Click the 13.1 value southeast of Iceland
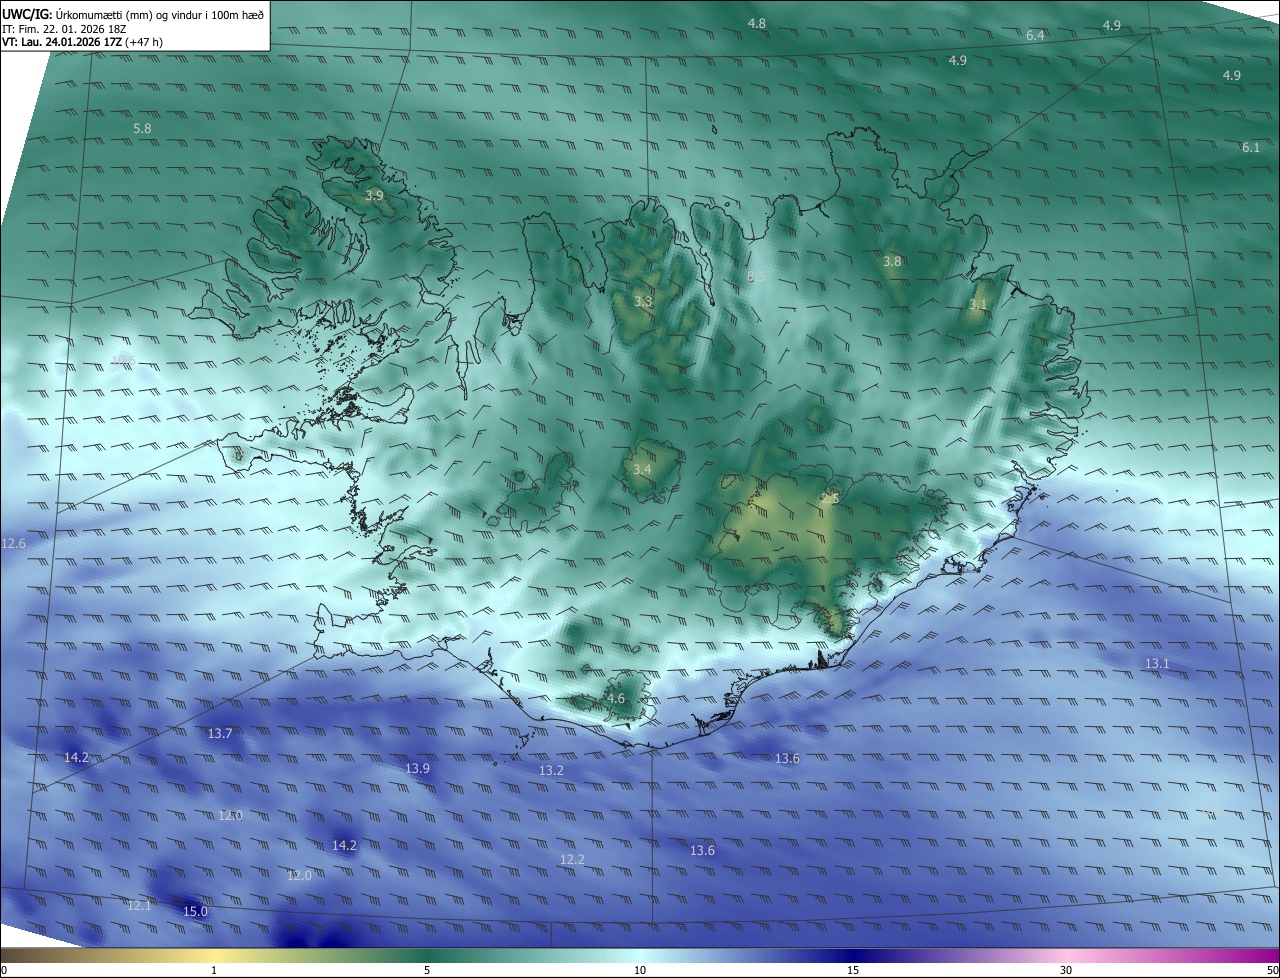This screenshot has height=978, width=1280. click(x=1157, y=663)
